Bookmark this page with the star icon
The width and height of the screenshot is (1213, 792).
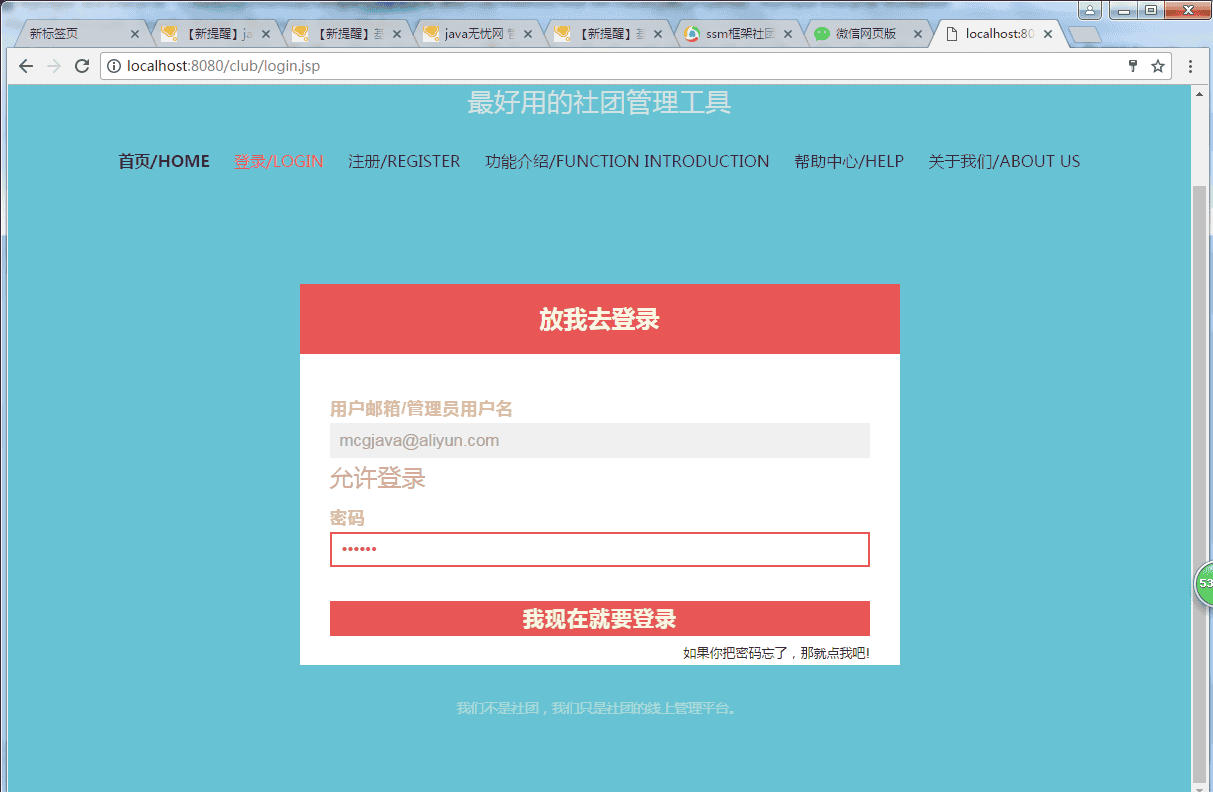1158,66
